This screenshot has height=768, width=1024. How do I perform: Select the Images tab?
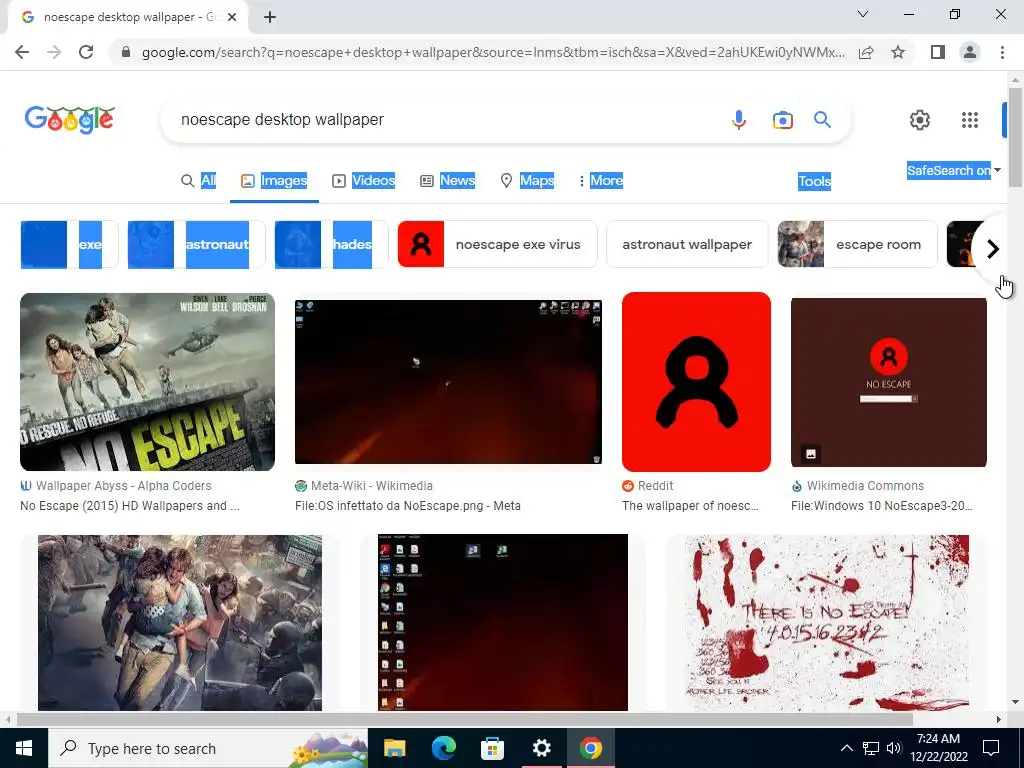point(274,181)
